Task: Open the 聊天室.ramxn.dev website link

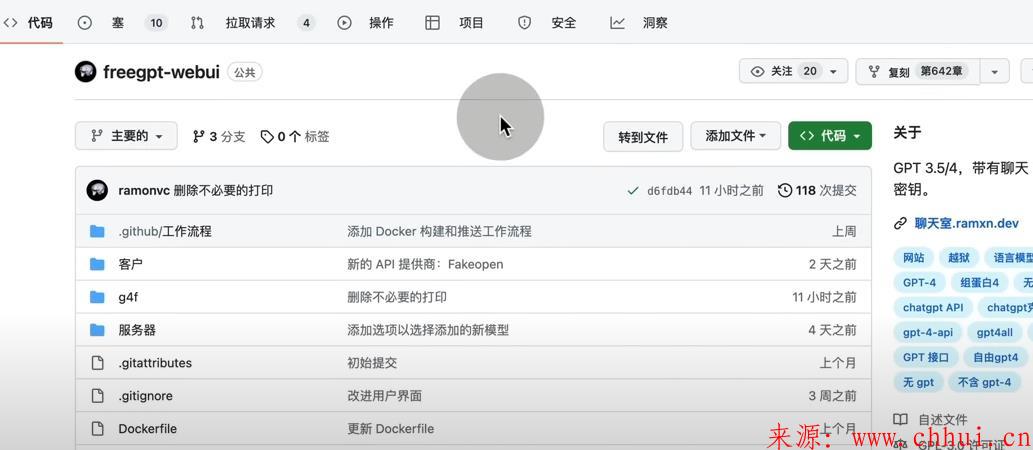Action: click(x=966, y=223)
